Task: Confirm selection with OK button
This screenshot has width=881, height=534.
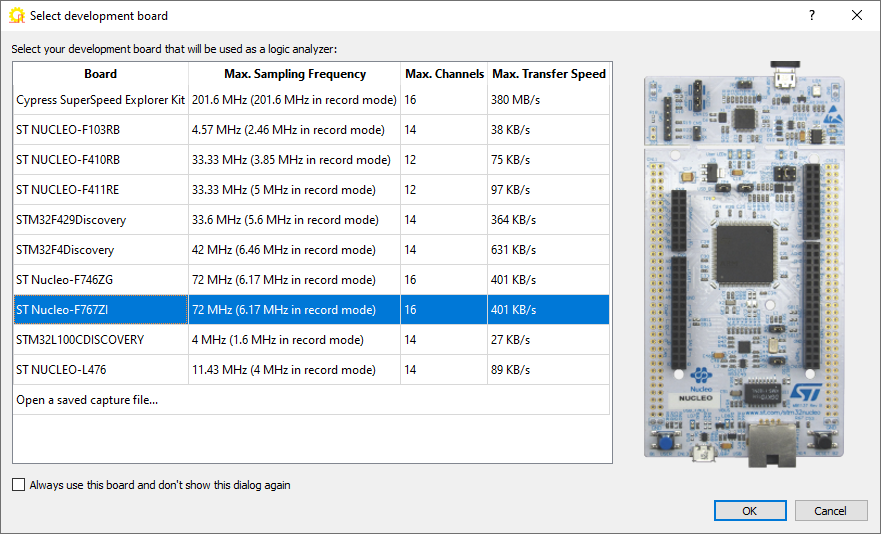Action: (750, 510)
